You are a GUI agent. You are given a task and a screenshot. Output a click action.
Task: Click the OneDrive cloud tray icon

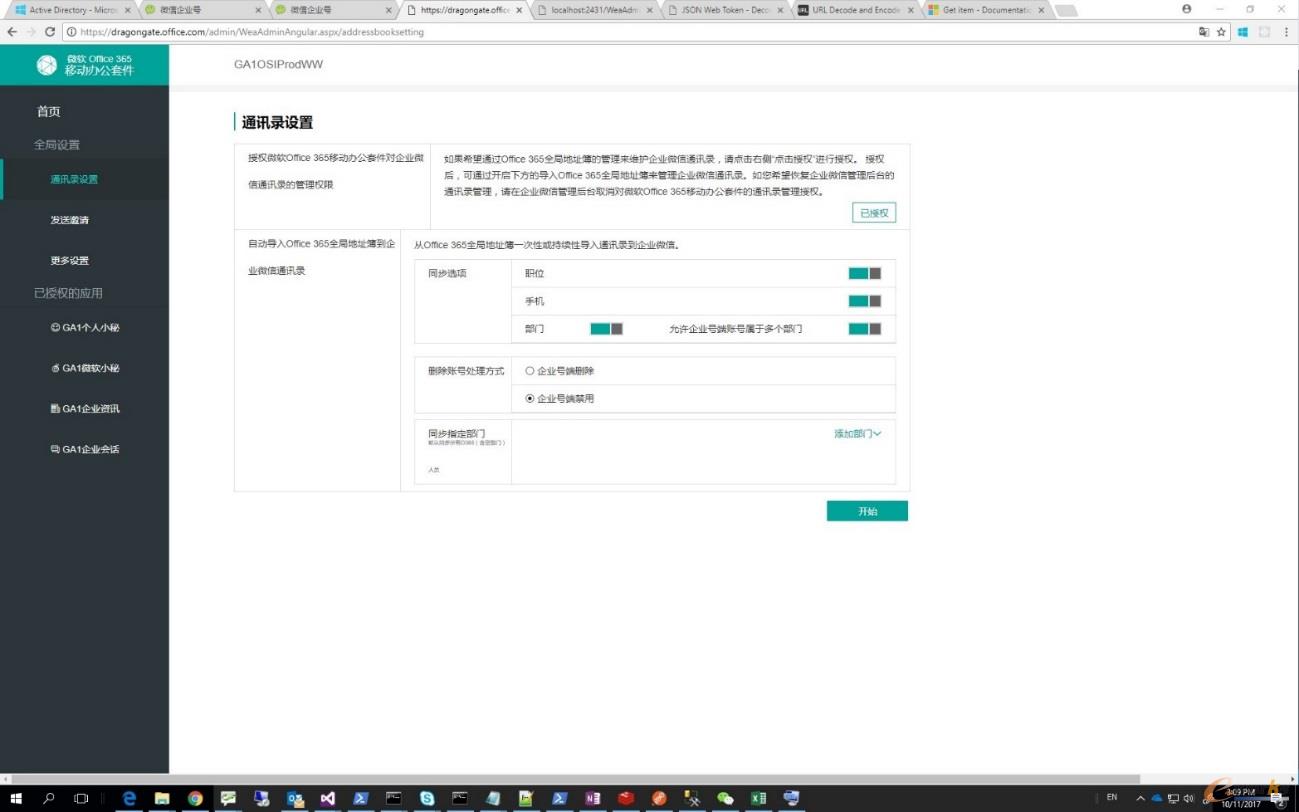[1157, 798]
